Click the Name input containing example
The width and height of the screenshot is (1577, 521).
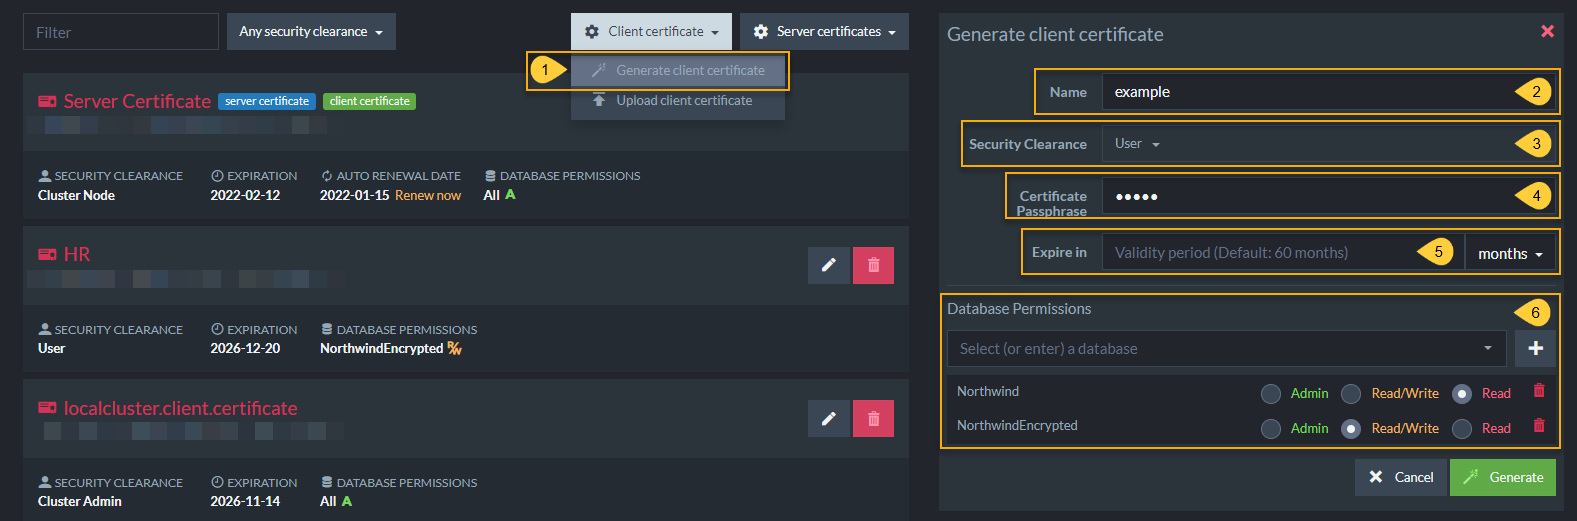pyautogui.click(x=1328, y=92)
